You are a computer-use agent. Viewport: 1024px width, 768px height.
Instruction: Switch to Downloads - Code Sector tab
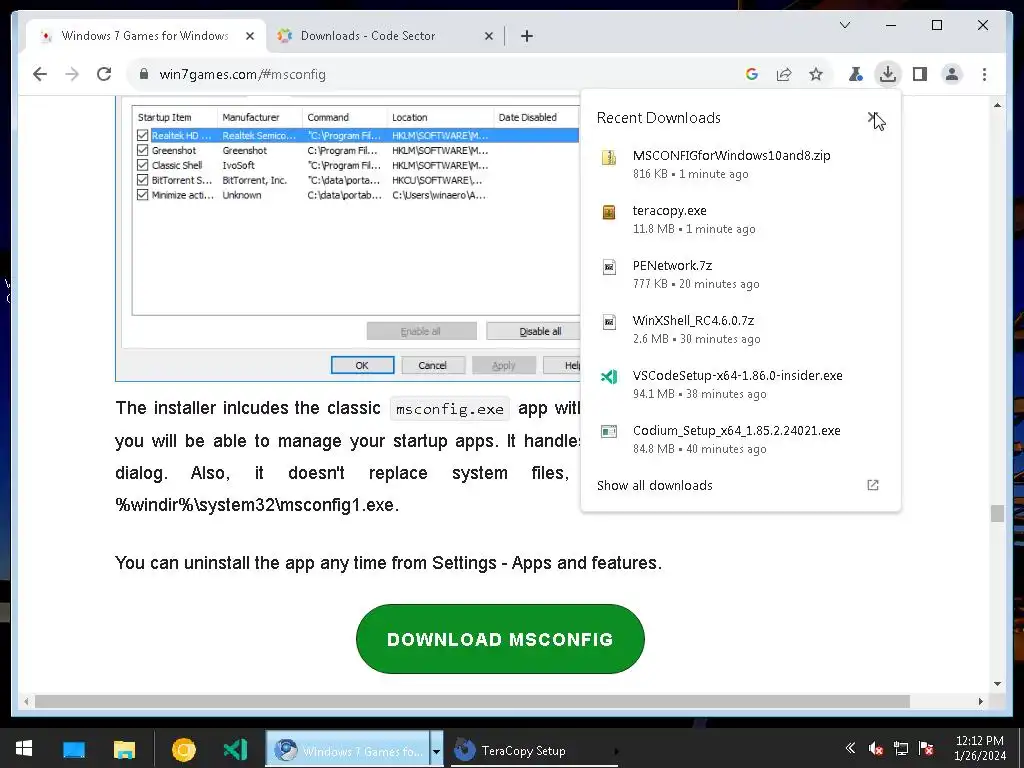[368, 36]
